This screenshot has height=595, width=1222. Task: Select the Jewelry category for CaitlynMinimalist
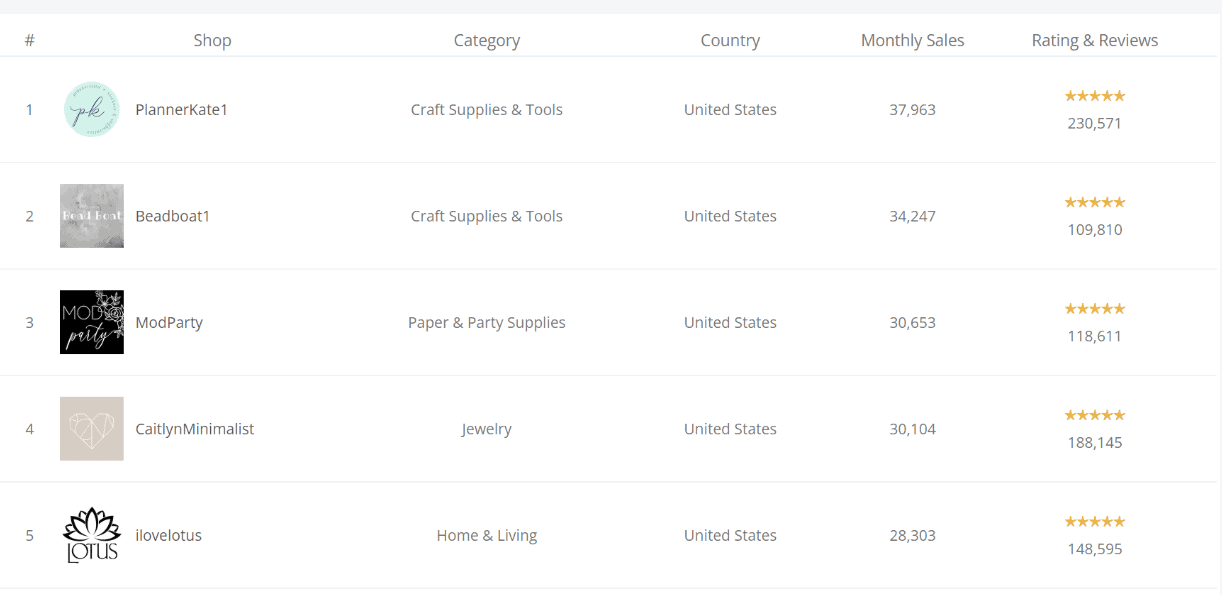pyautogui.click(x=487, y=428)
